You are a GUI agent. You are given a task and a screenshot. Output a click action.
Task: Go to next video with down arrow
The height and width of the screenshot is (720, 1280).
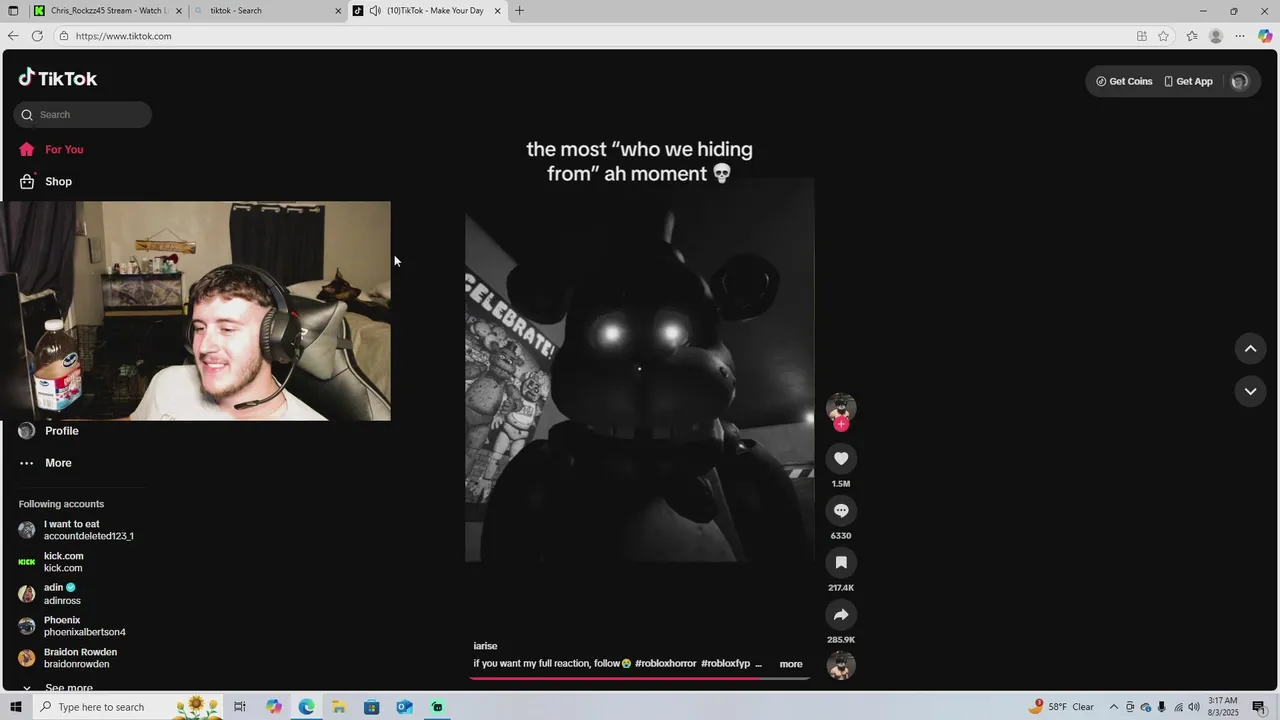click(1250, 391)
